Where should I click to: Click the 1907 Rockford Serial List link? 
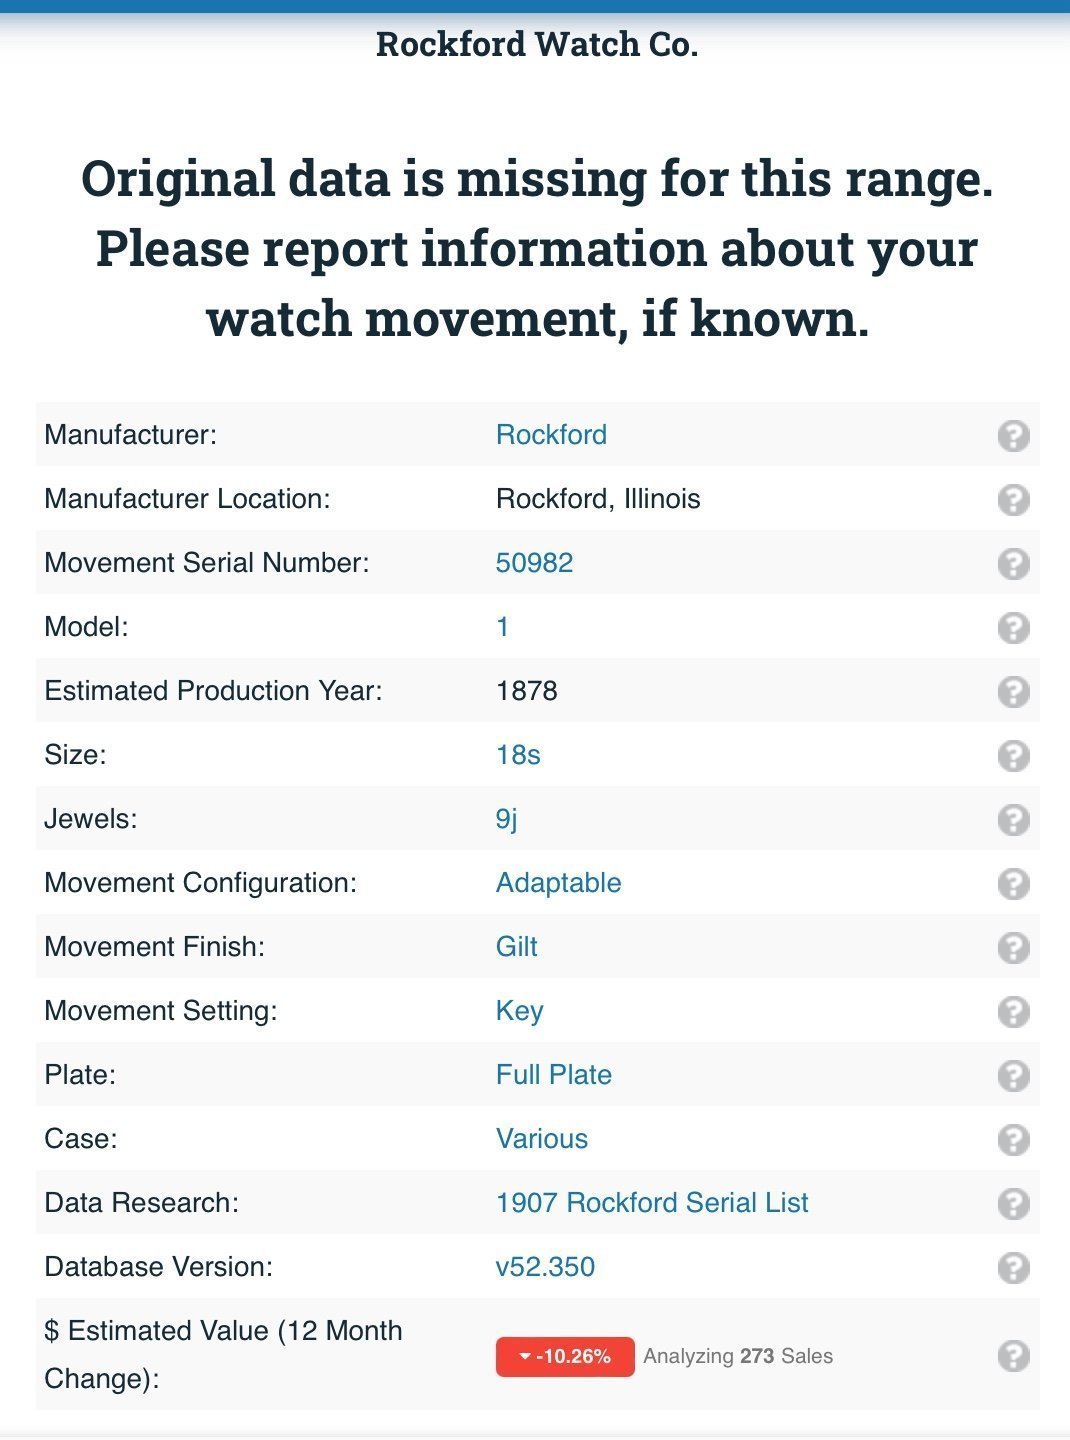click(x=652, y=1203)
